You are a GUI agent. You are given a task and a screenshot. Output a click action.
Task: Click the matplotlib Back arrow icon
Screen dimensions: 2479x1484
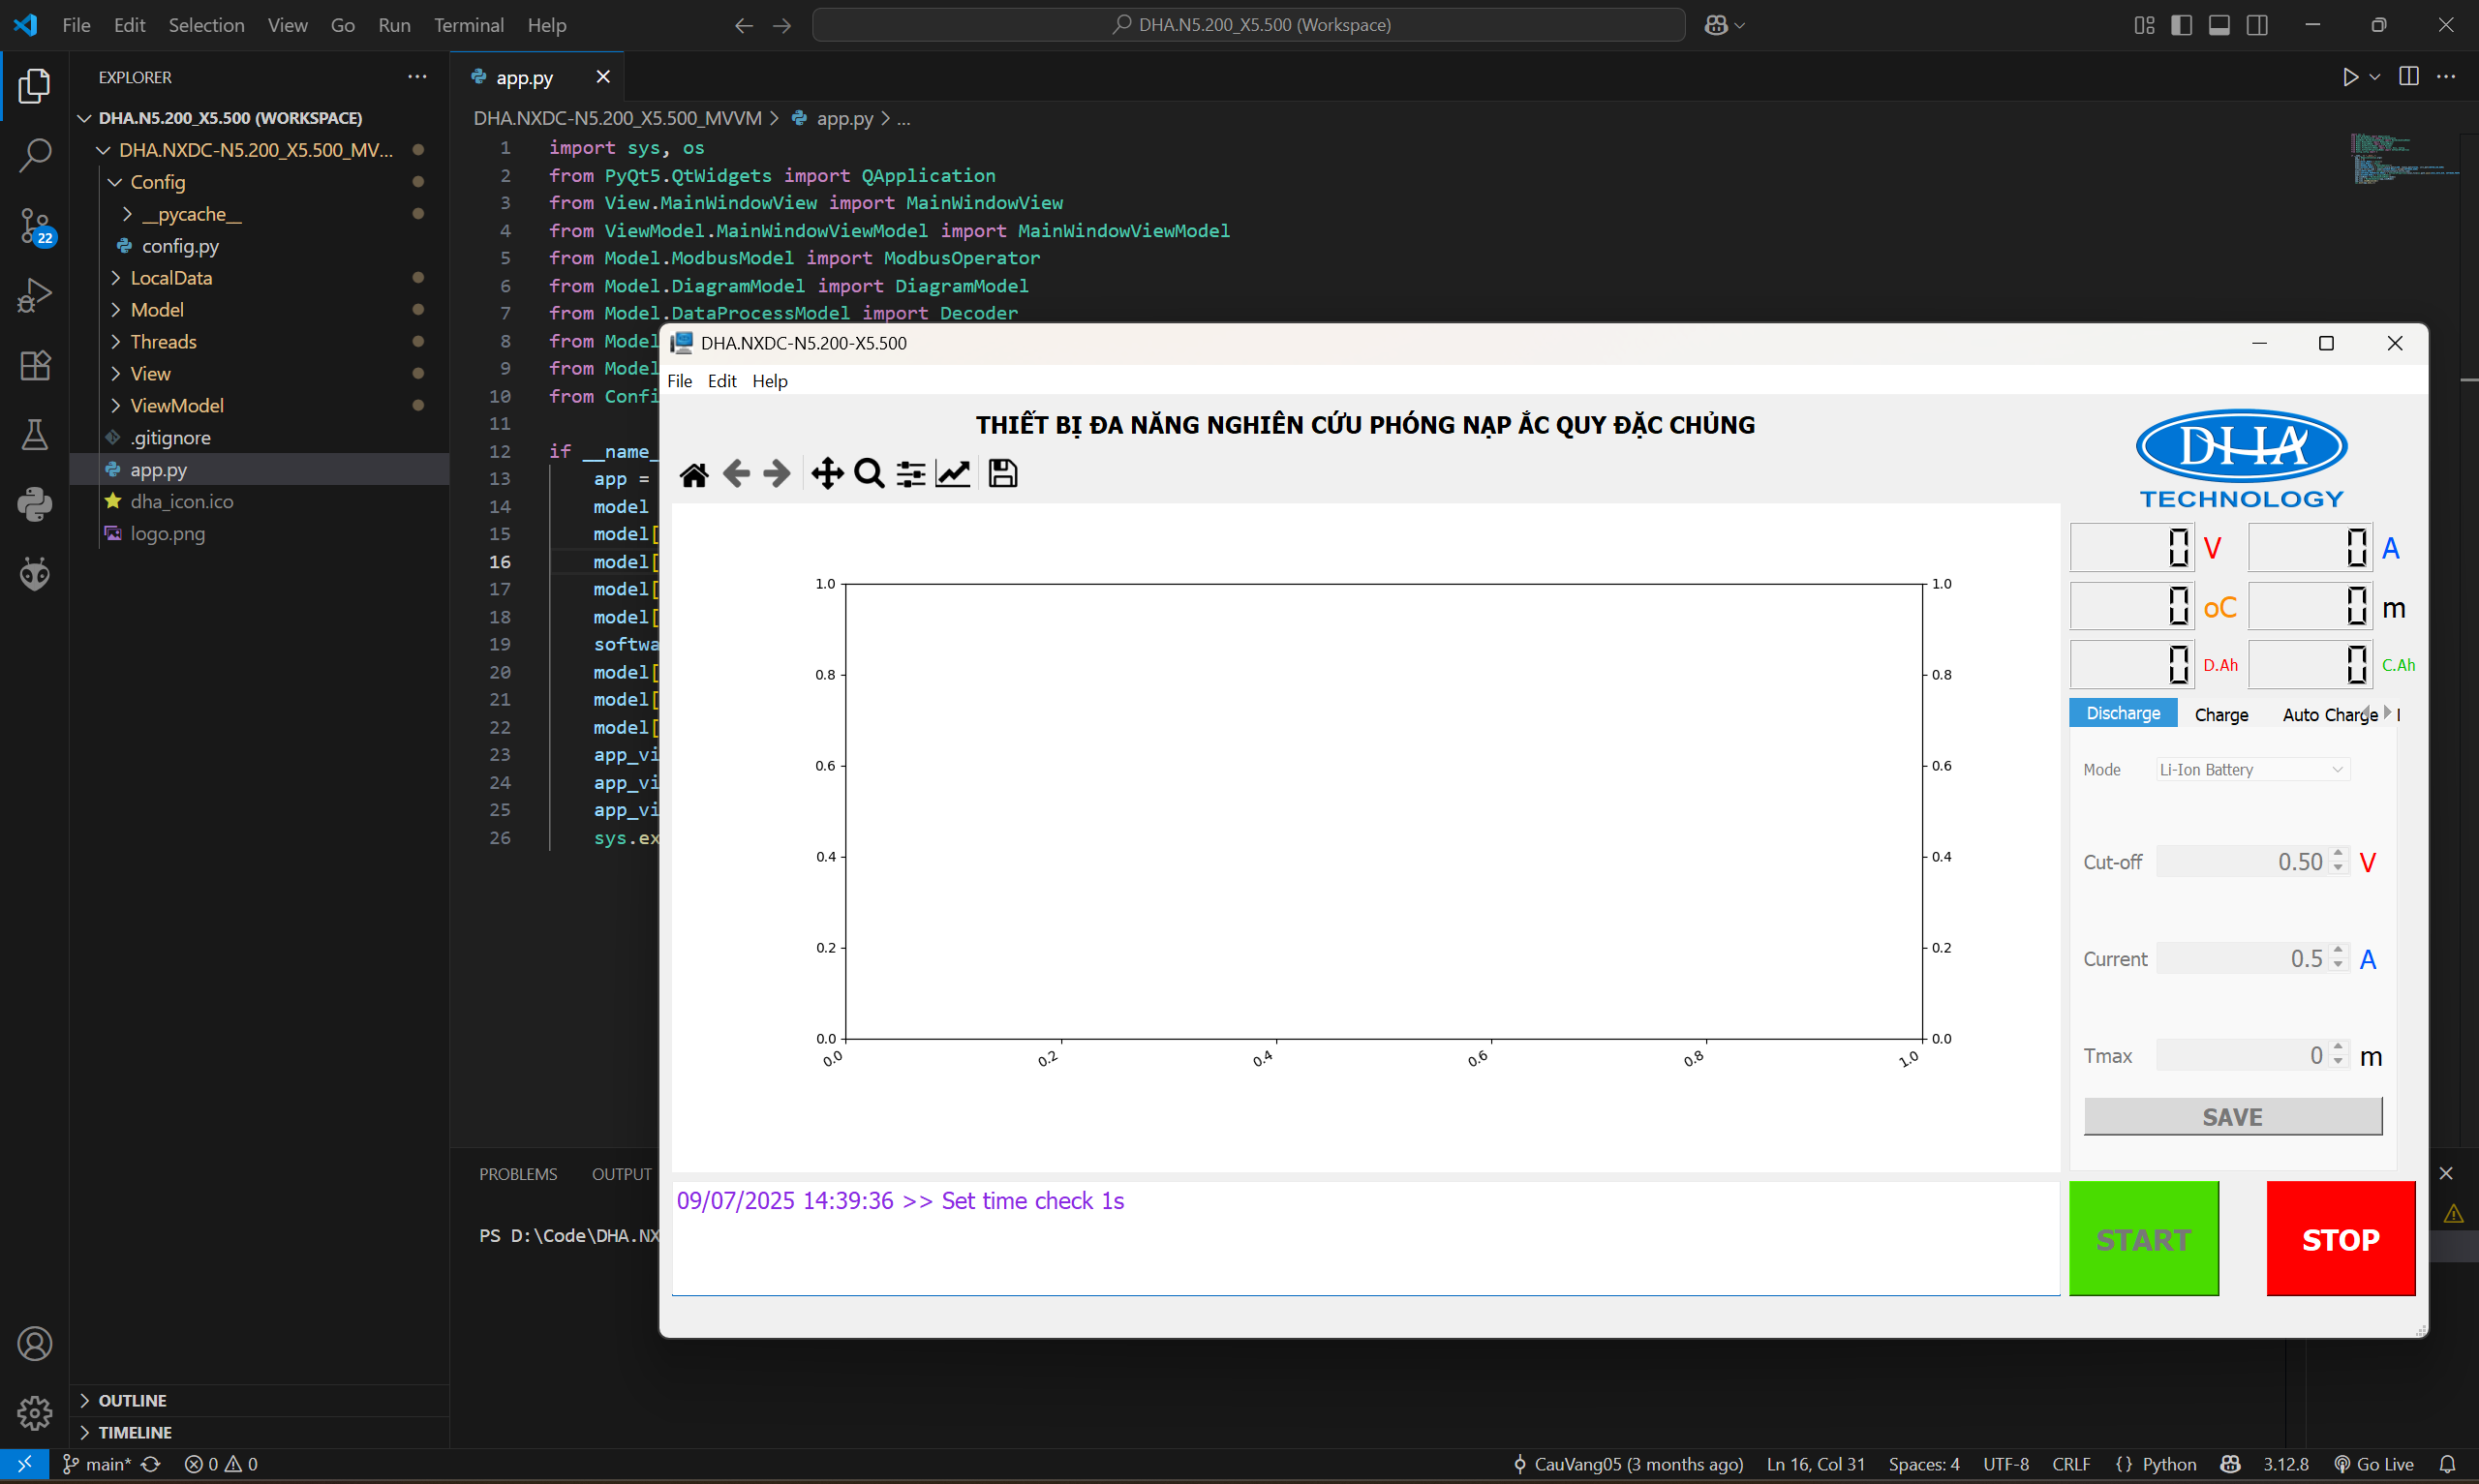click(x=736, y=473)
